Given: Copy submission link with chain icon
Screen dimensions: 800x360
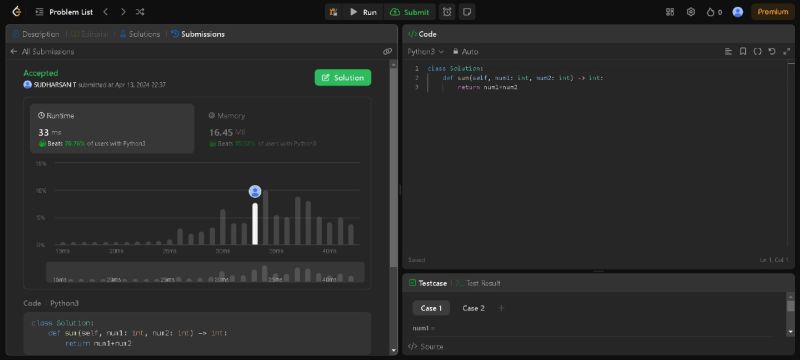Looking at the screenshot, I should tap(387, 52).
